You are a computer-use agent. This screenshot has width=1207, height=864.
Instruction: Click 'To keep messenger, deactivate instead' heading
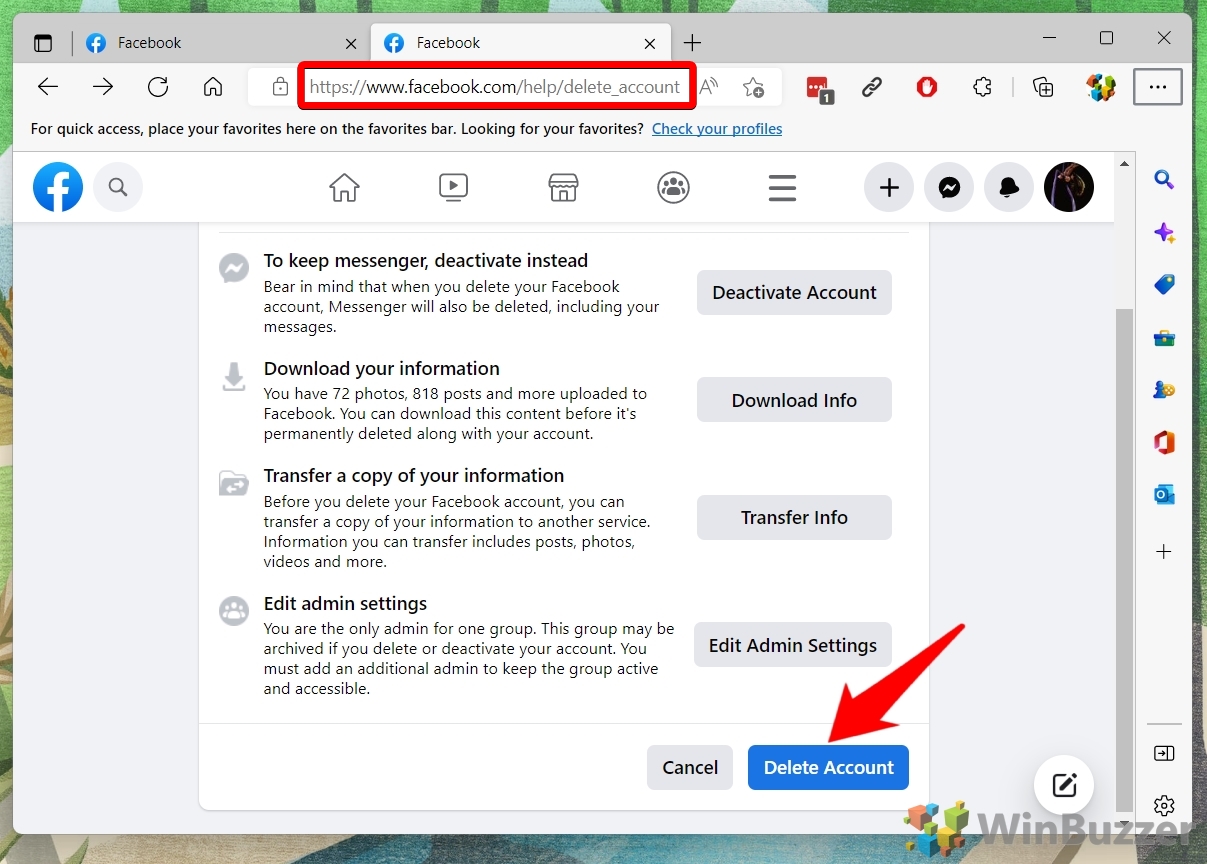[x=426, y=260]
